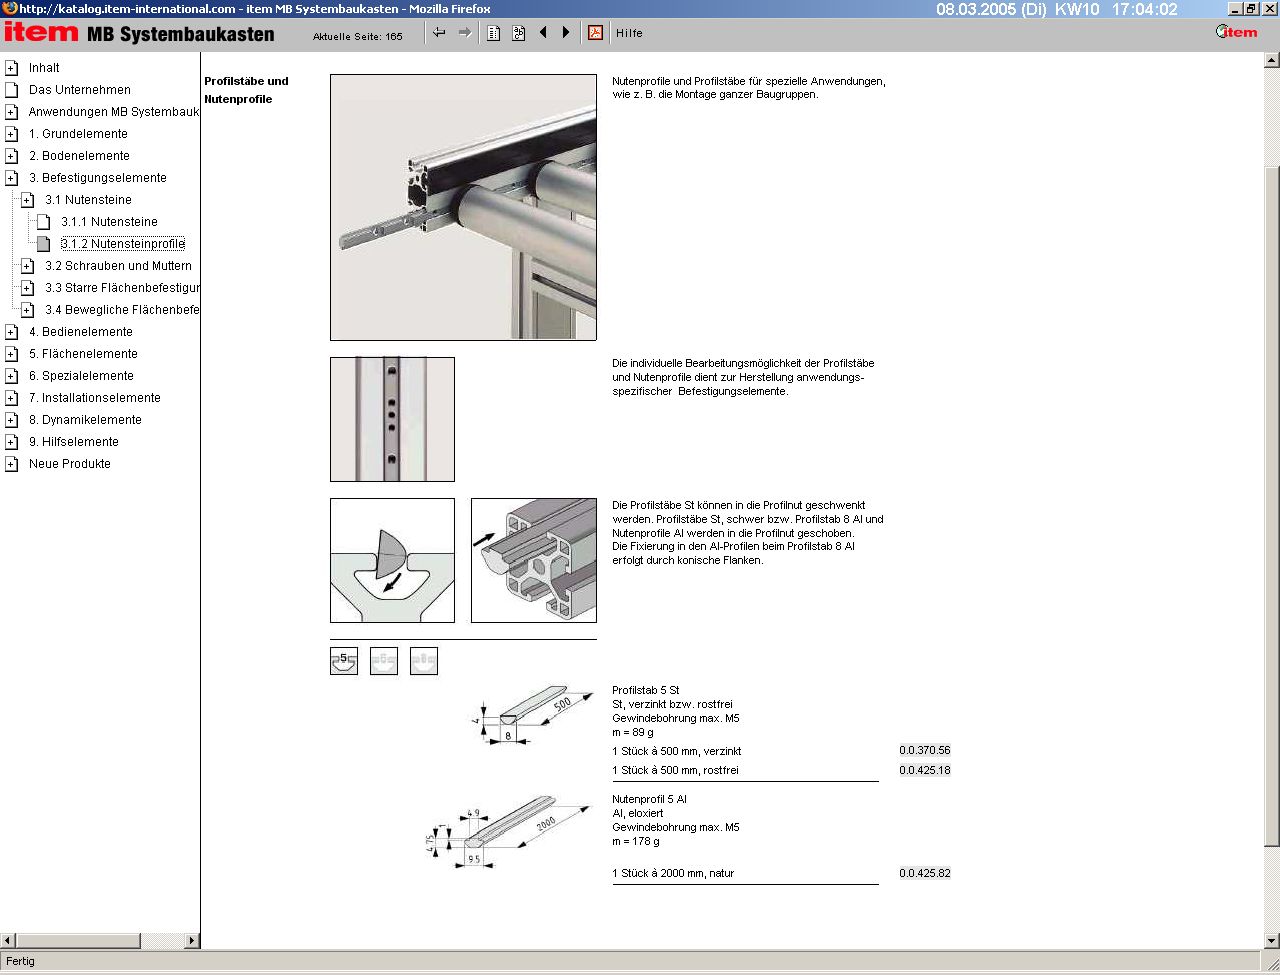
Task: Expand the 3.2 Schrauben und Muttern node
Action: (x=27, y=266)
